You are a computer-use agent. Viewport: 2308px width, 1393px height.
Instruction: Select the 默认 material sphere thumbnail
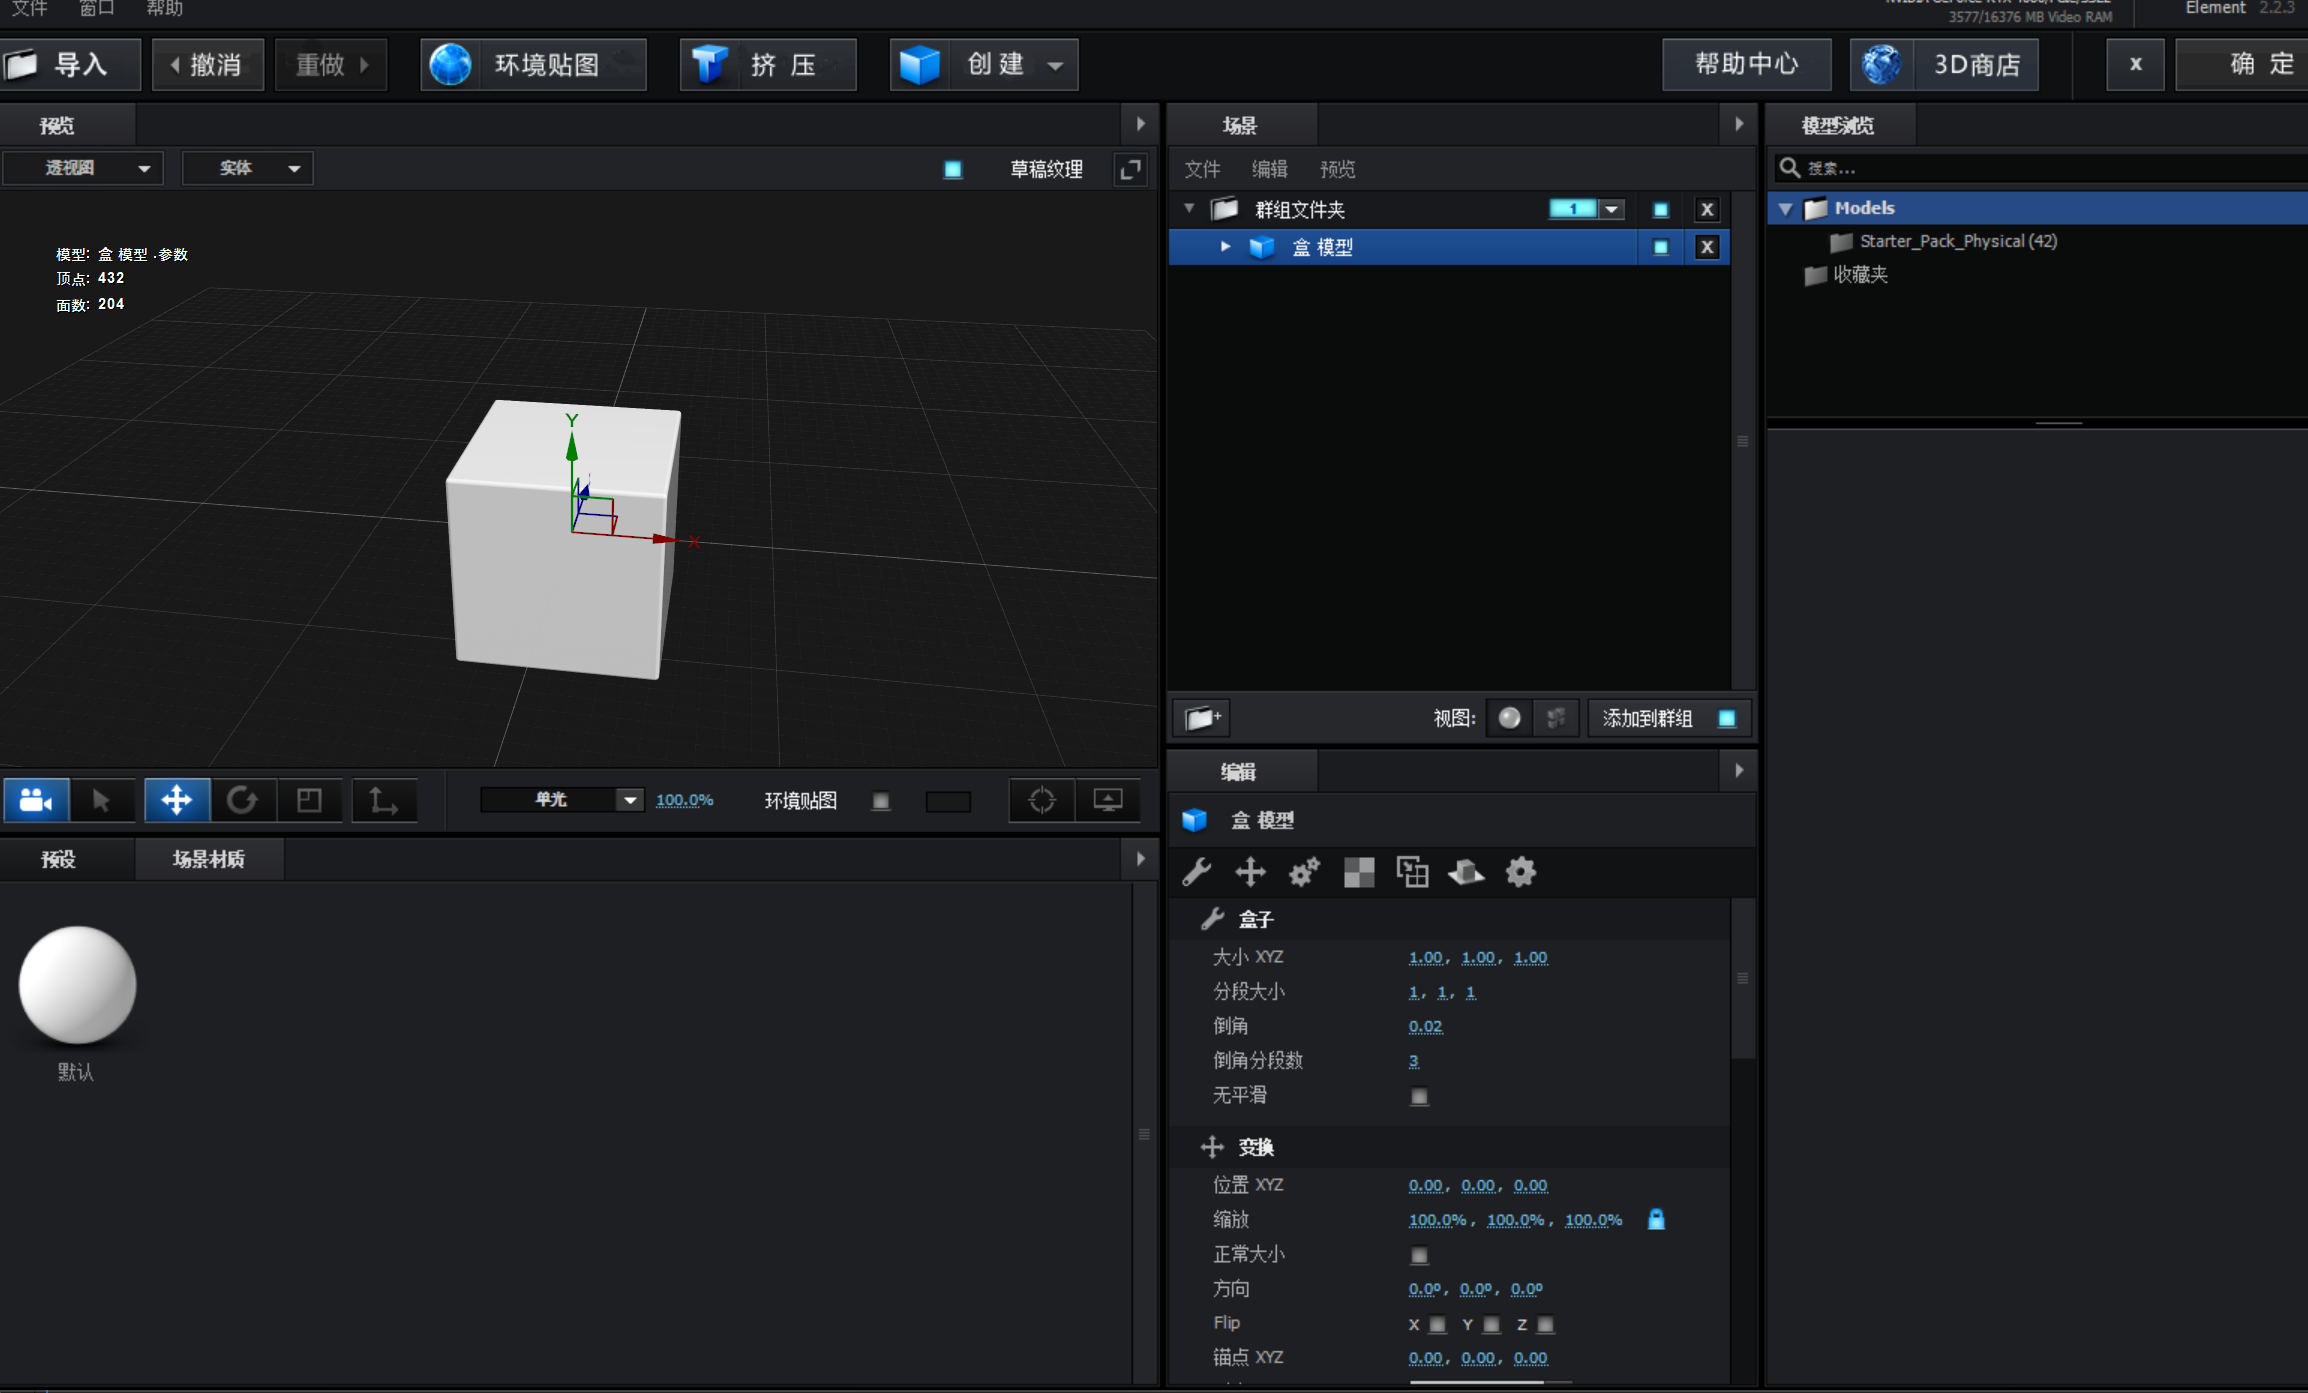(x=77, y=985)
